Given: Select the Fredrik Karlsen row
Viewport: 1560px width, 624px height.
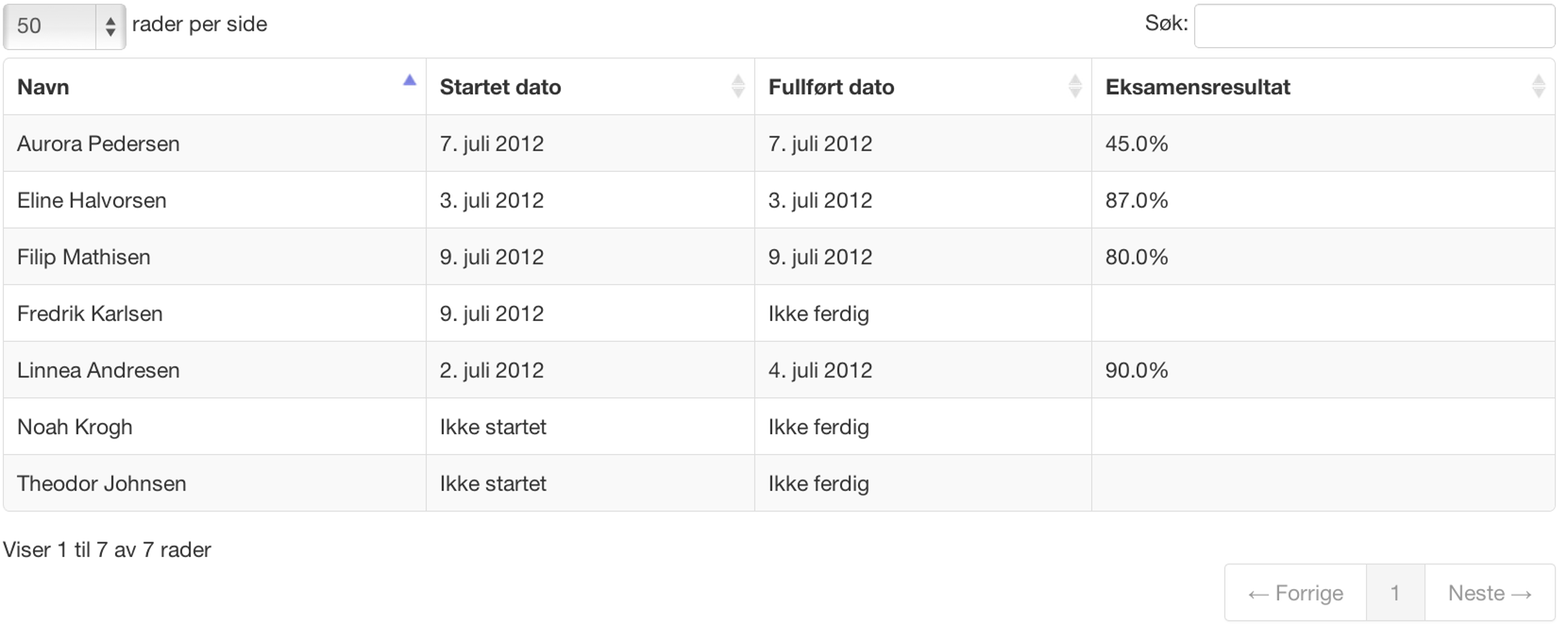Looking at the screenshot, I should 779,313.
